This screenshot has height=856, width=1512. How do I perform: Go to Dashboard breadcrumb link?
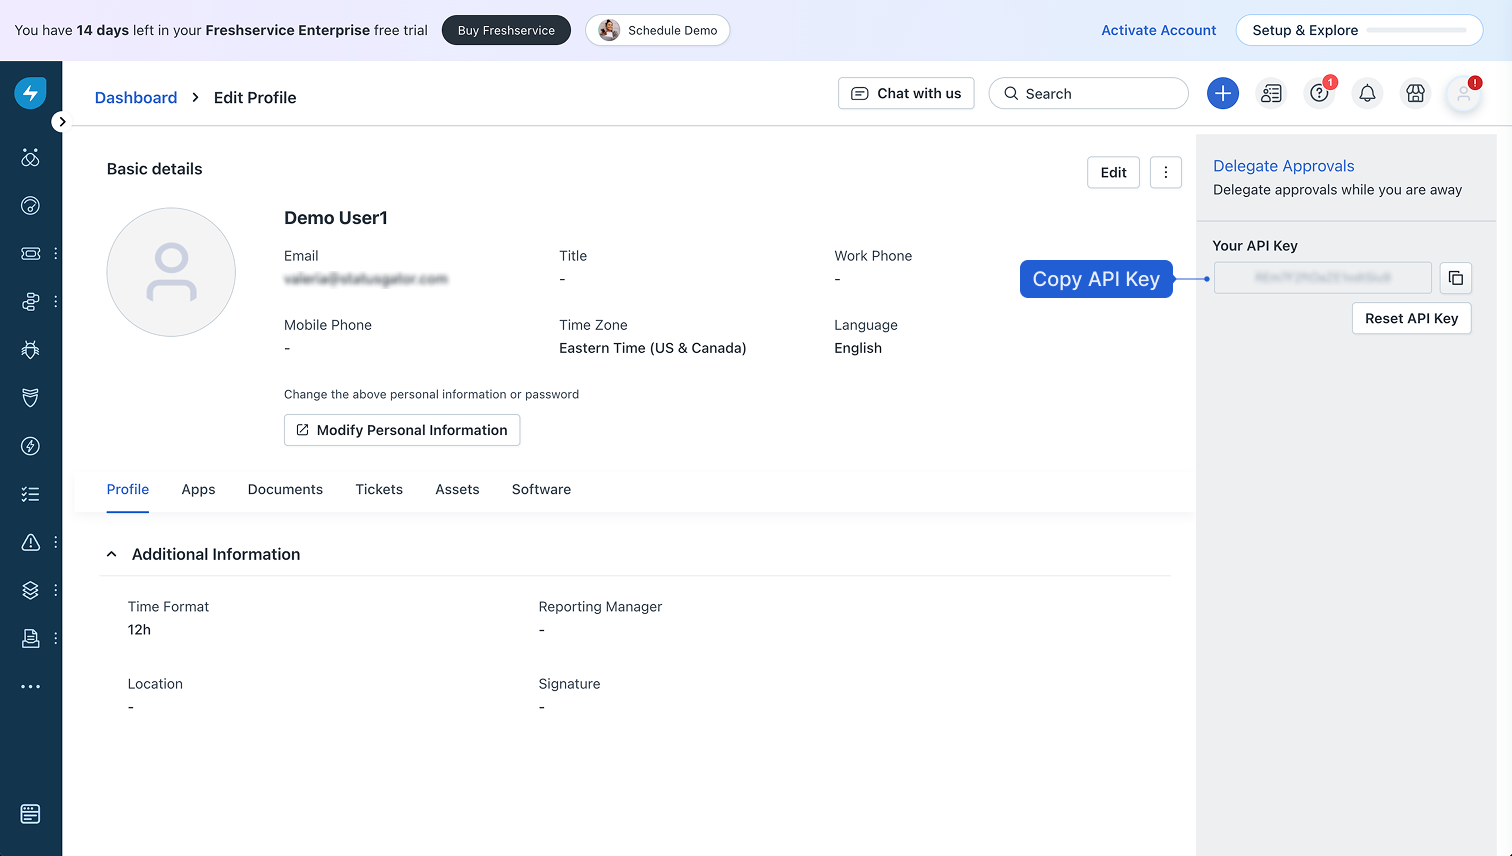136,97
